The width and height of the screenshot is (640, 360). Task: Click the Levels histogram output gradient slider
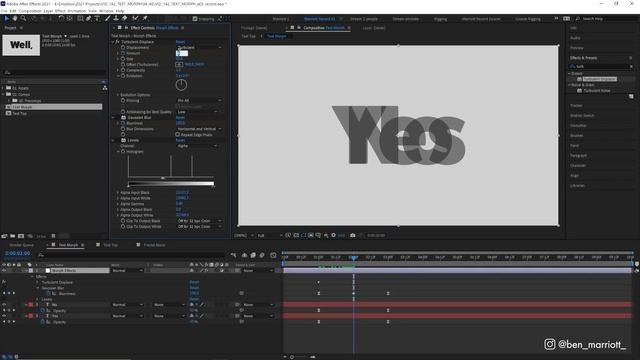click(171, 184)
